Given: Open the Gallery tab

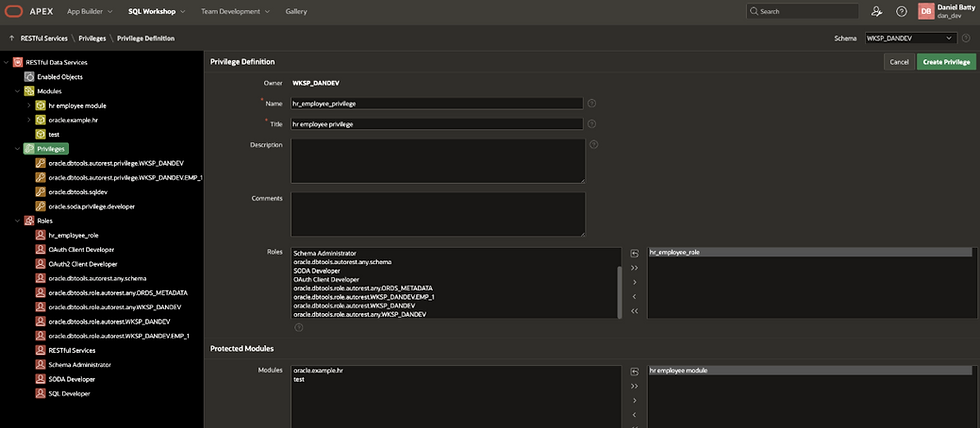Looking at the screenshot, I should [x=296, y=11].
